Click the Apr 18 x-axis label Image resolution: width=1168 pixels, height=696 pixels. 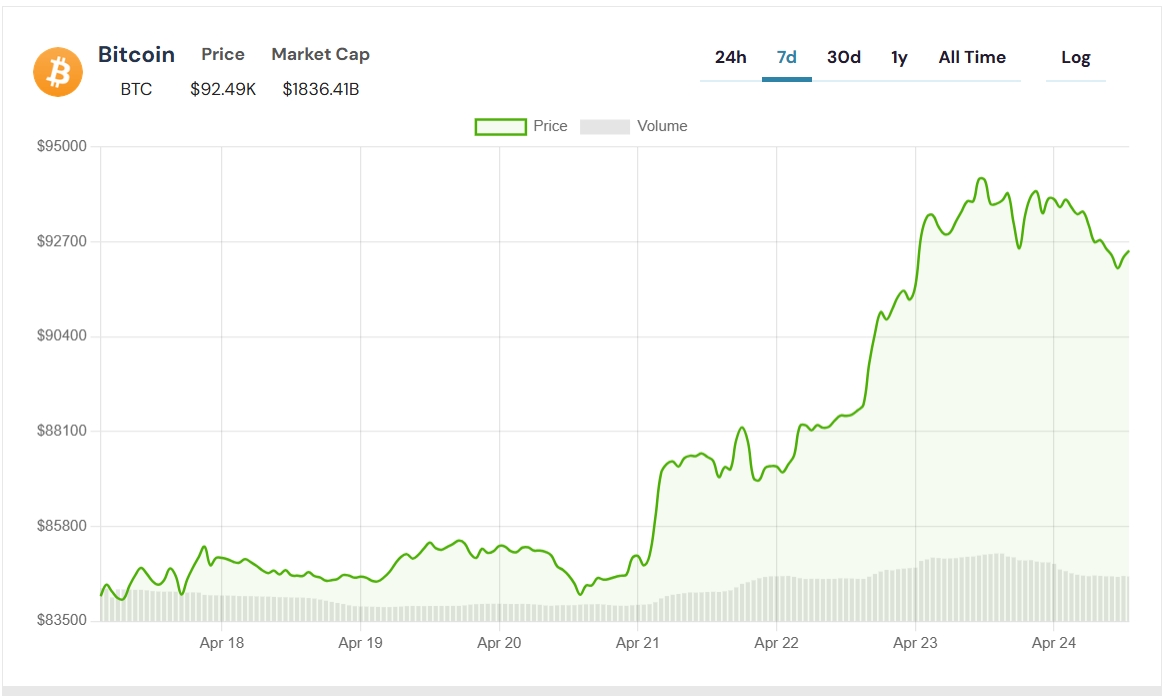[221, 643]
